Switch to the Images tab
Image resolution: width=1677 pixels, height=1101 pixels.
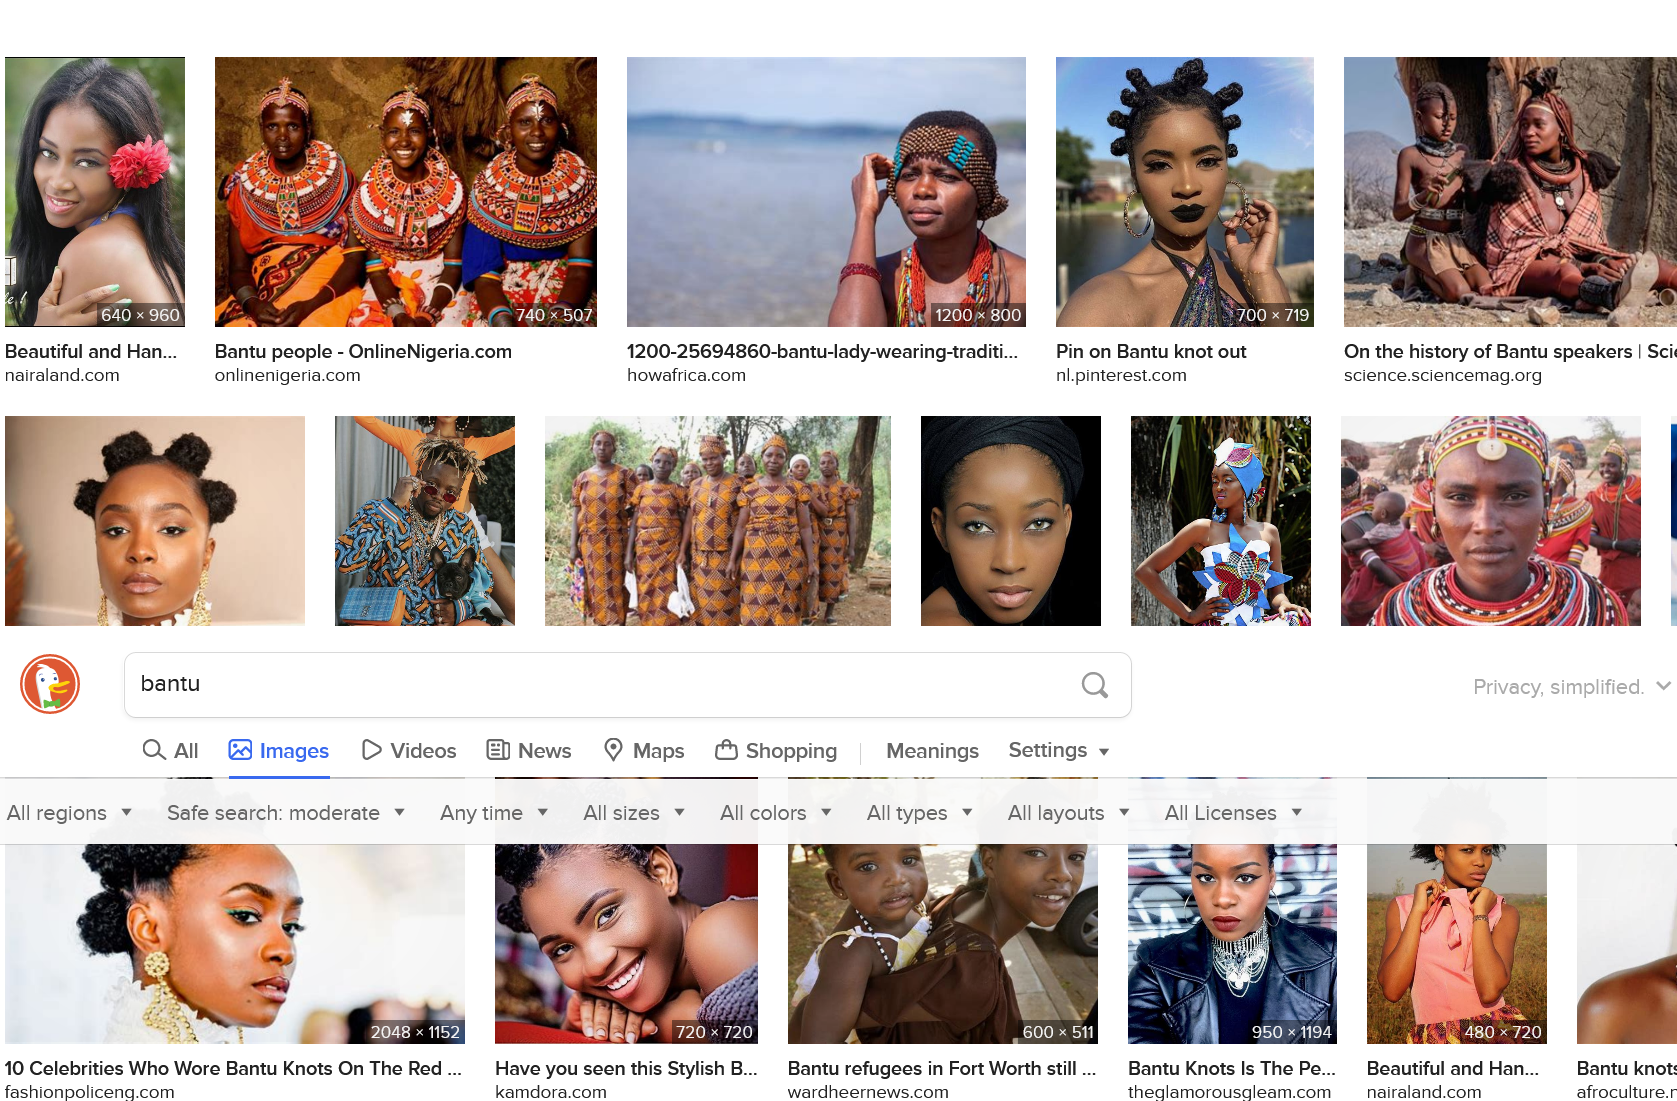279,750
